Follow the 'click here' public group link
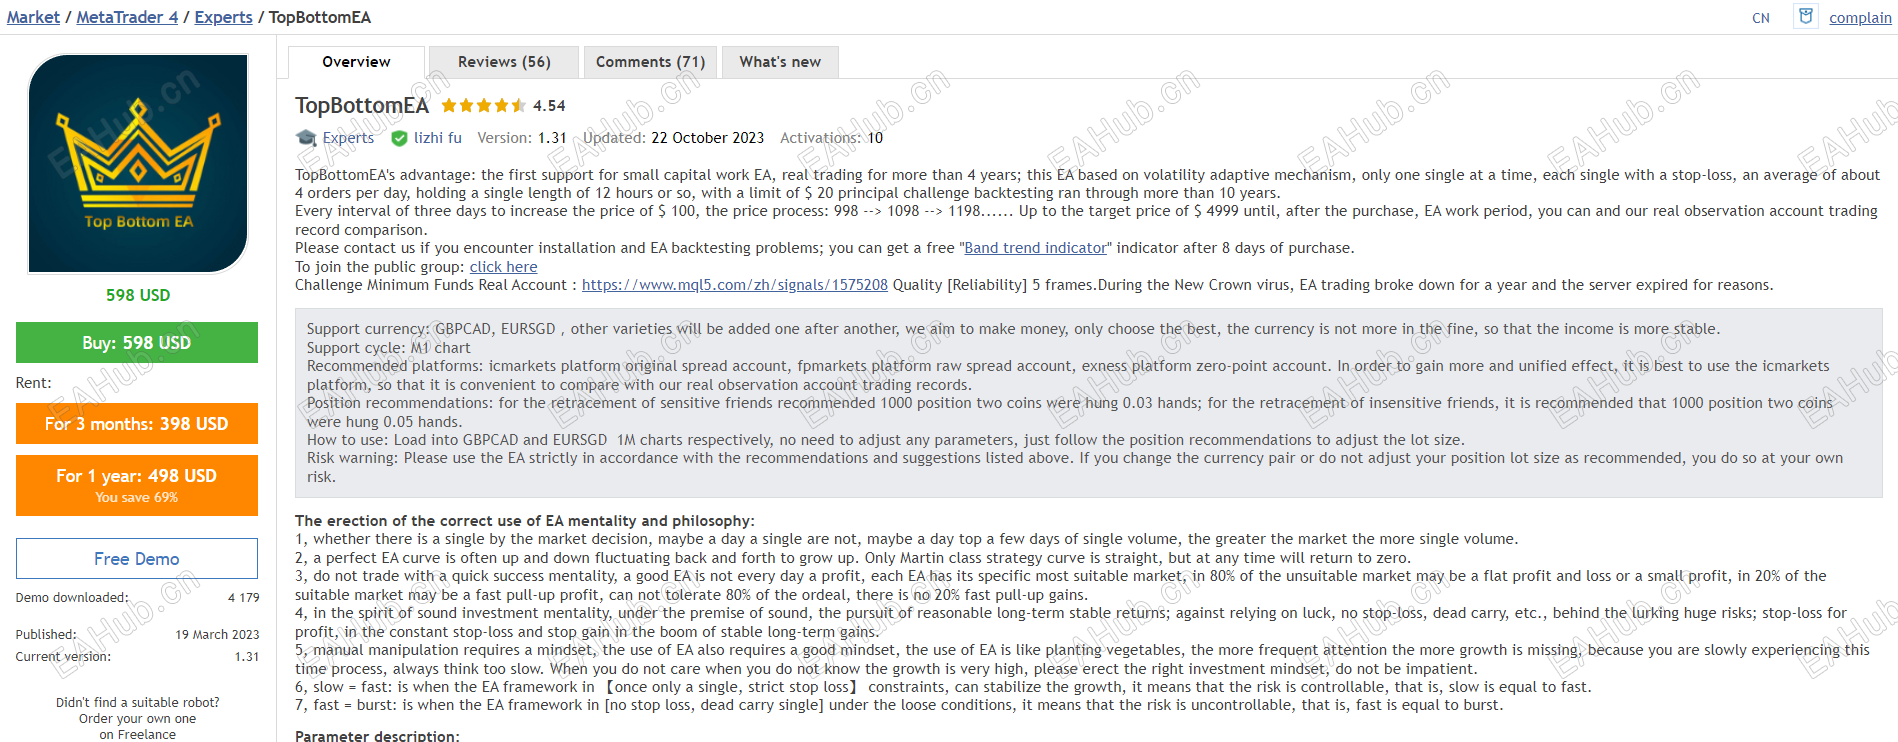Screen dimensions: 1898x742 coord(503,267)
